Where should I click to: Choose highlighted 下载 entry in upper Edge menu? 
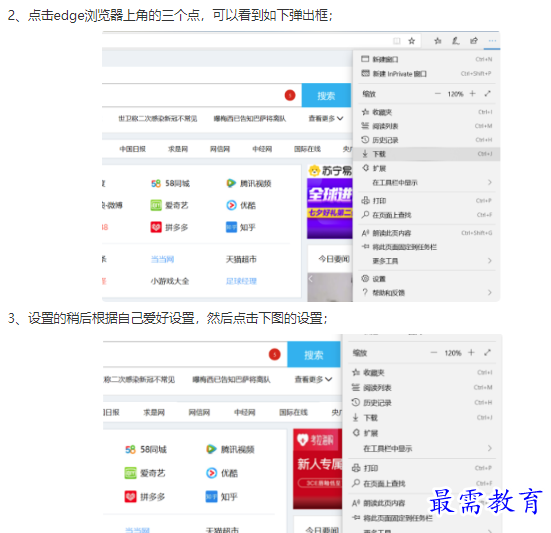427,154
